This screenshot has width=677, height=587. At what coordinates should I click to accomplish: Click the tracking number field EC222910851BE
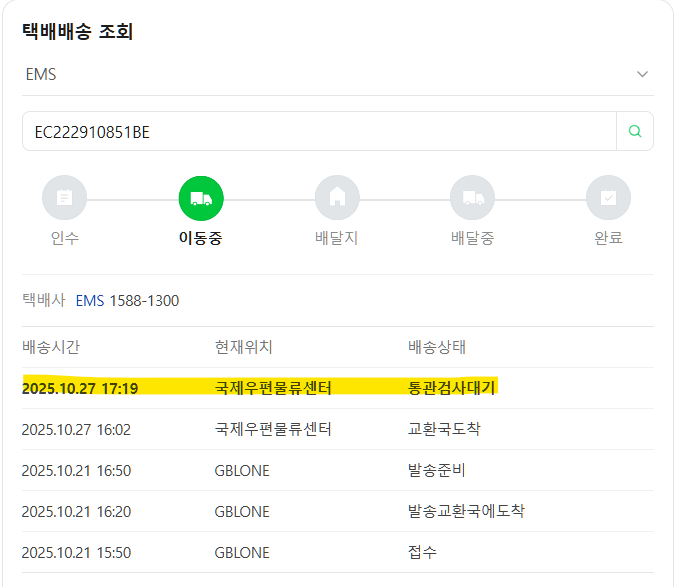click(x=318, y=132)
